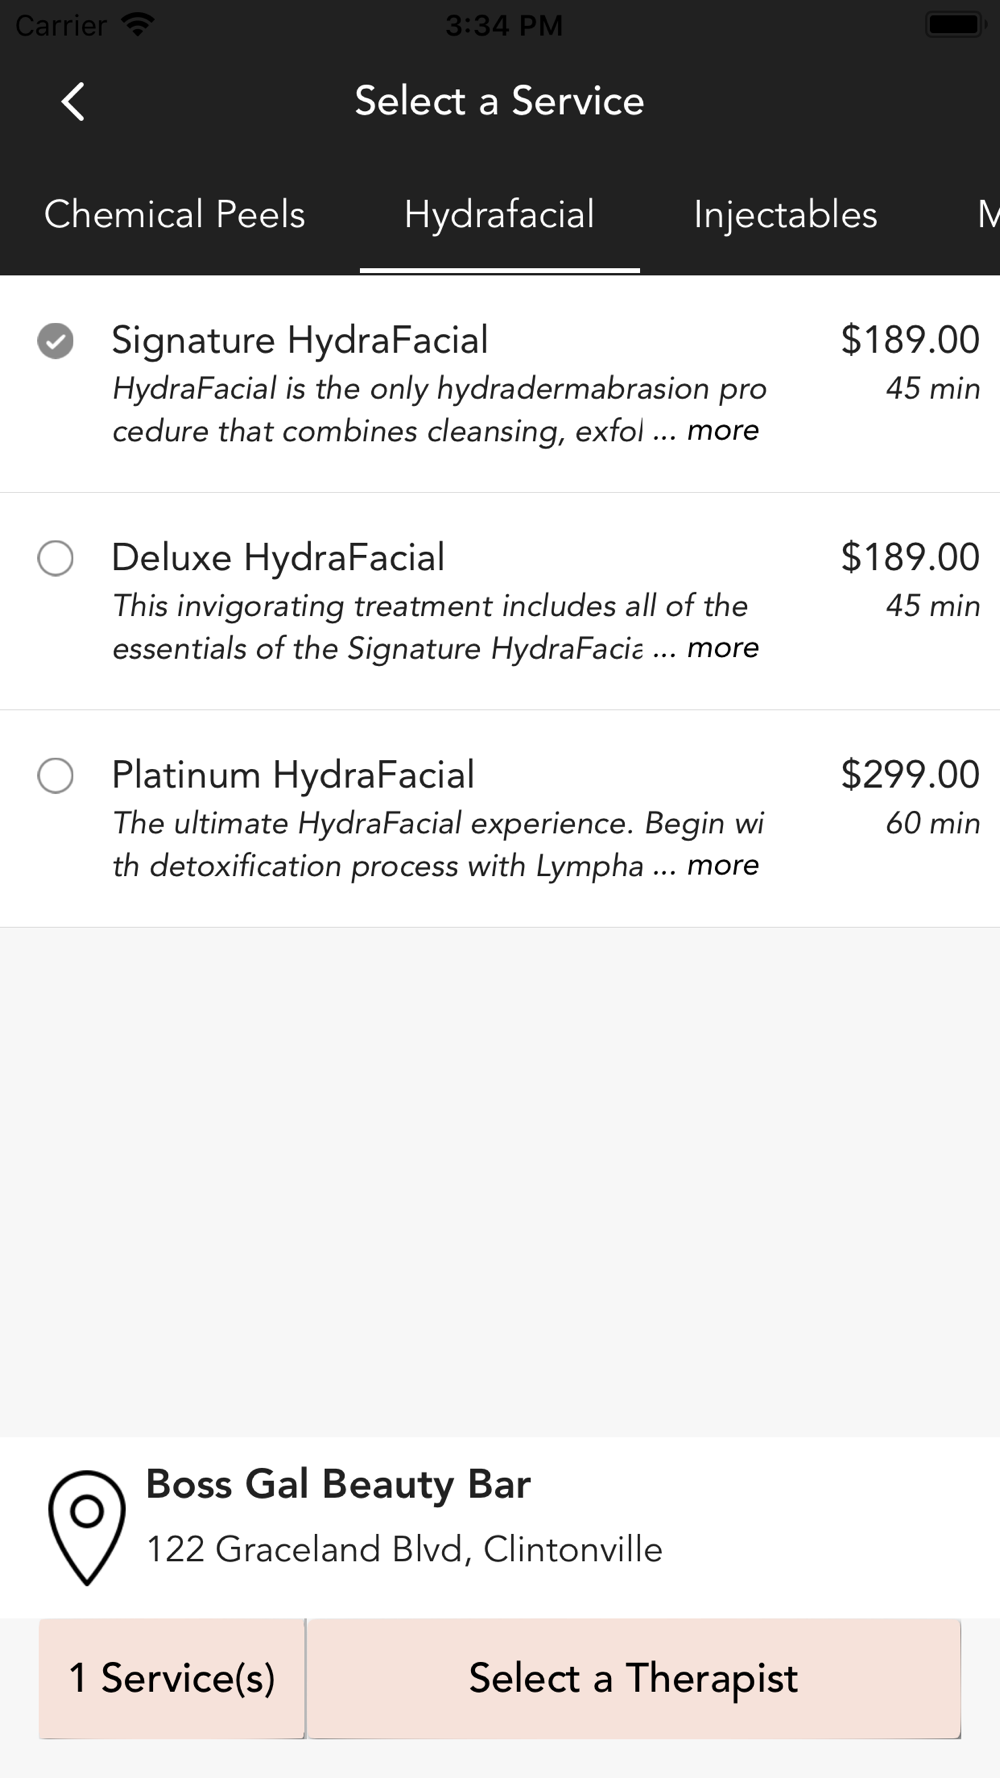
Task: Open the 1 Service(s) summary button
Action: 172,1678
